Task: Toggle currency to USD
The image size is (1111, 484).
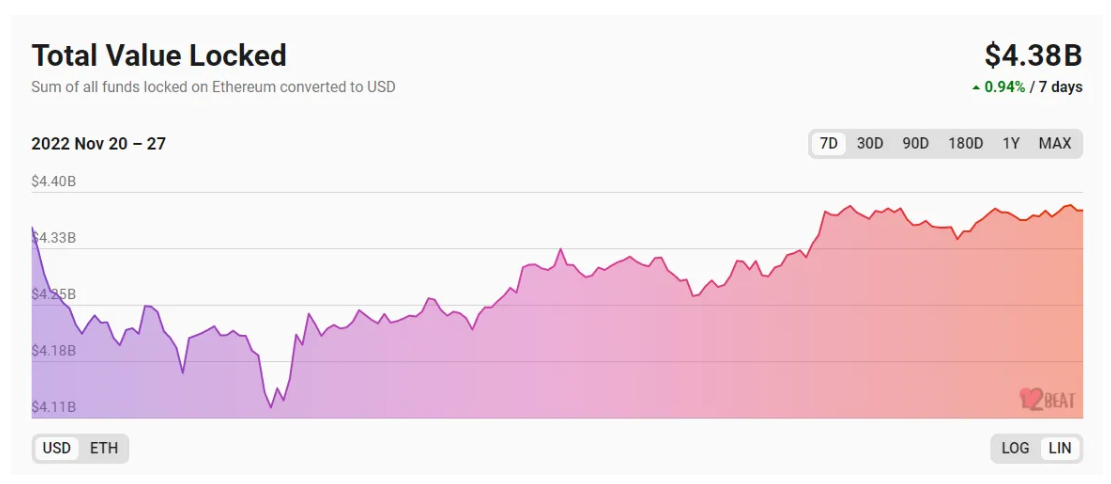Action: point(57,448)
